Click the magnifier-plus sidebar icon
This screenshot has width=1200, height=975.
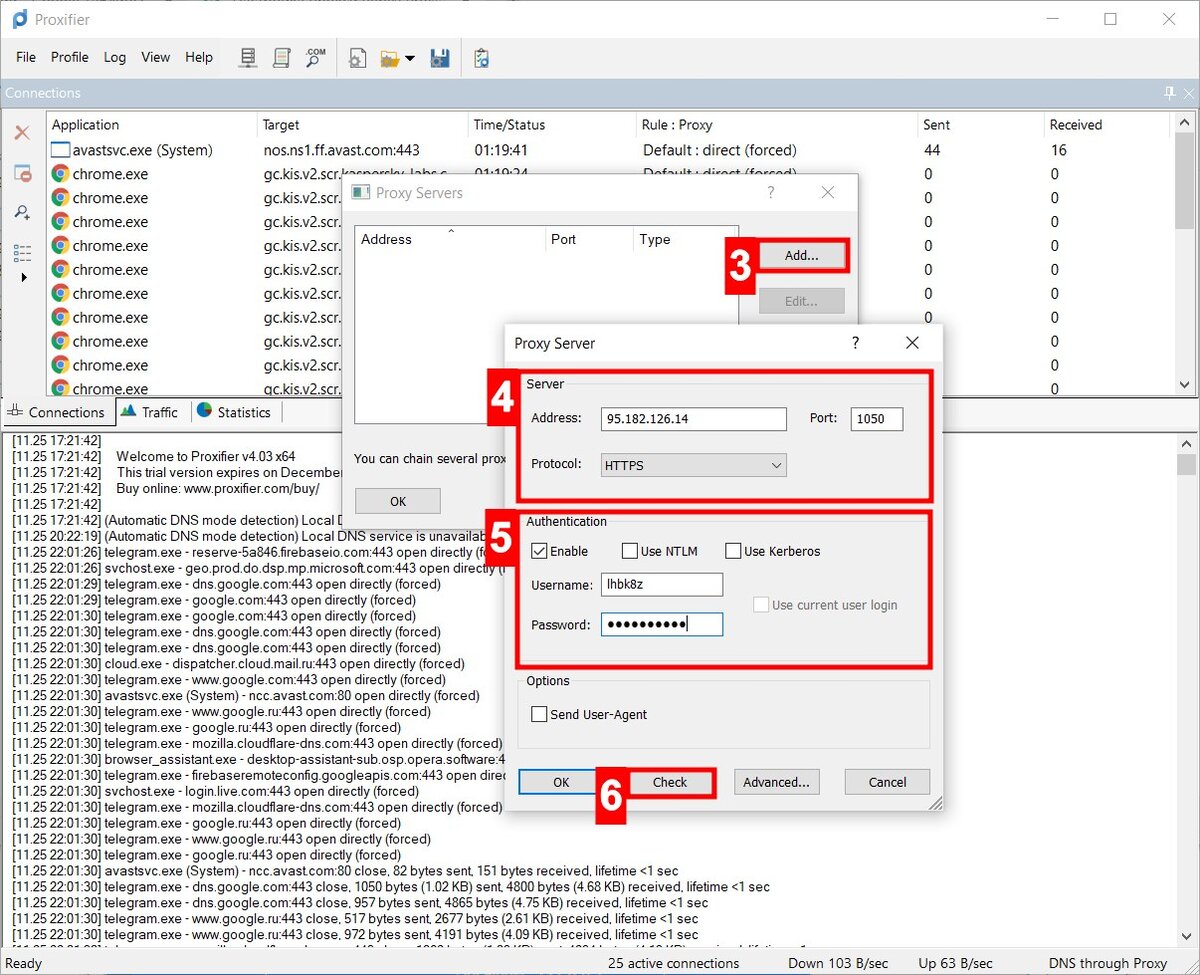point(22,212)
